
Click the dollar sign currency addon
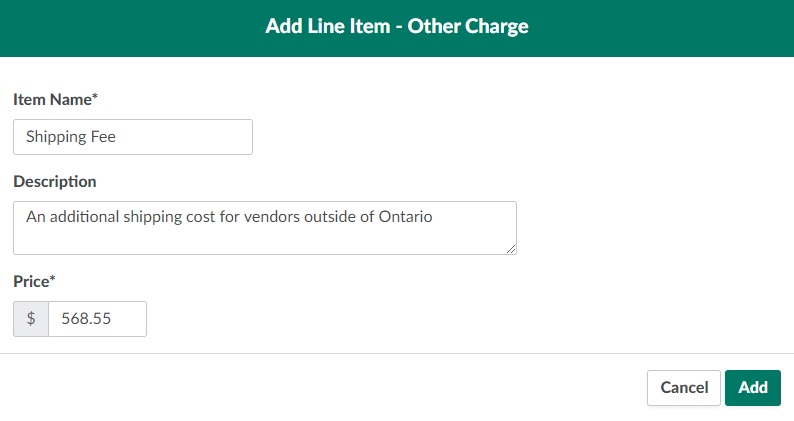pos(31,319)
